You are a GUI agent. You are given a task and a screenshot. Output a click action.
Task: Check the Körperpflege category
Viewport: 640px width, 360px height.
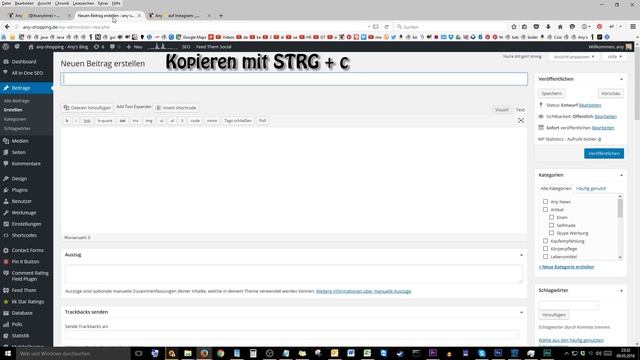click(545, 249)
